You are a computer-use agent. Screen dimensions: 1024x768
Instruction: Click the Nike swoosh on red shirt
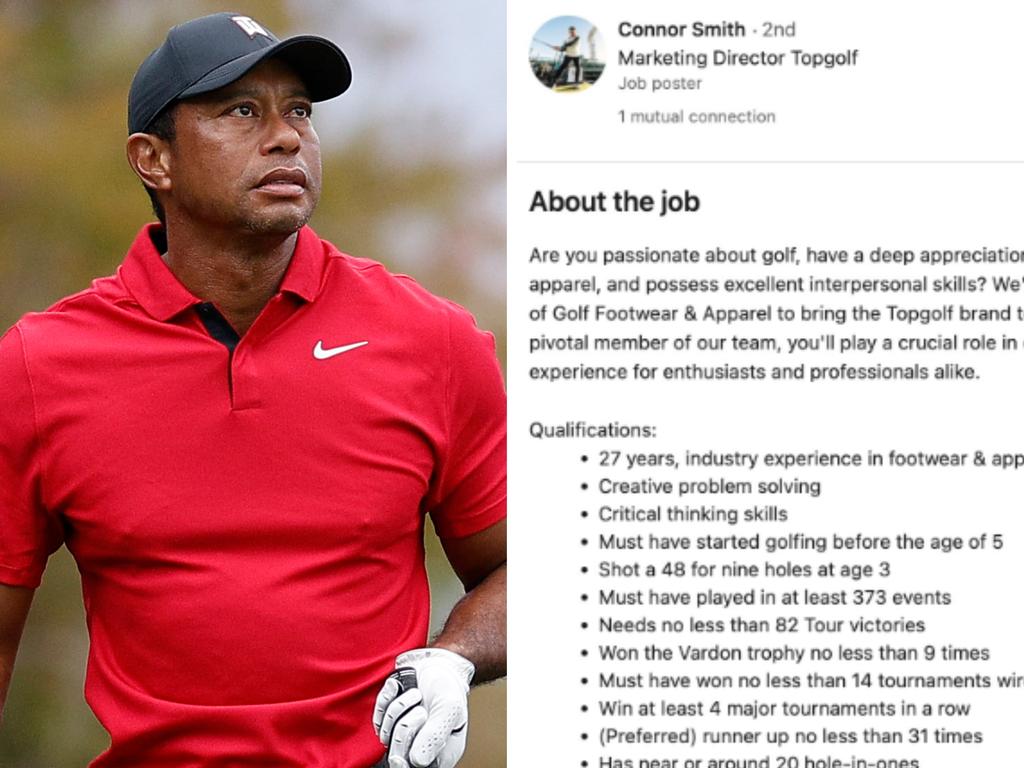[x=340, y=349]
